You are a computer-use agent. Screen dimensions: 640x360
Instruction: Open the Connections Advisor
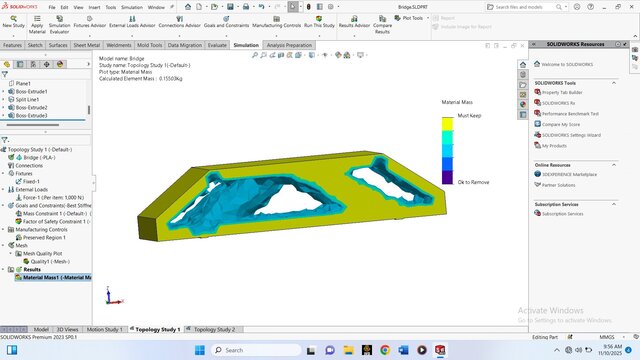pos(180,22)
